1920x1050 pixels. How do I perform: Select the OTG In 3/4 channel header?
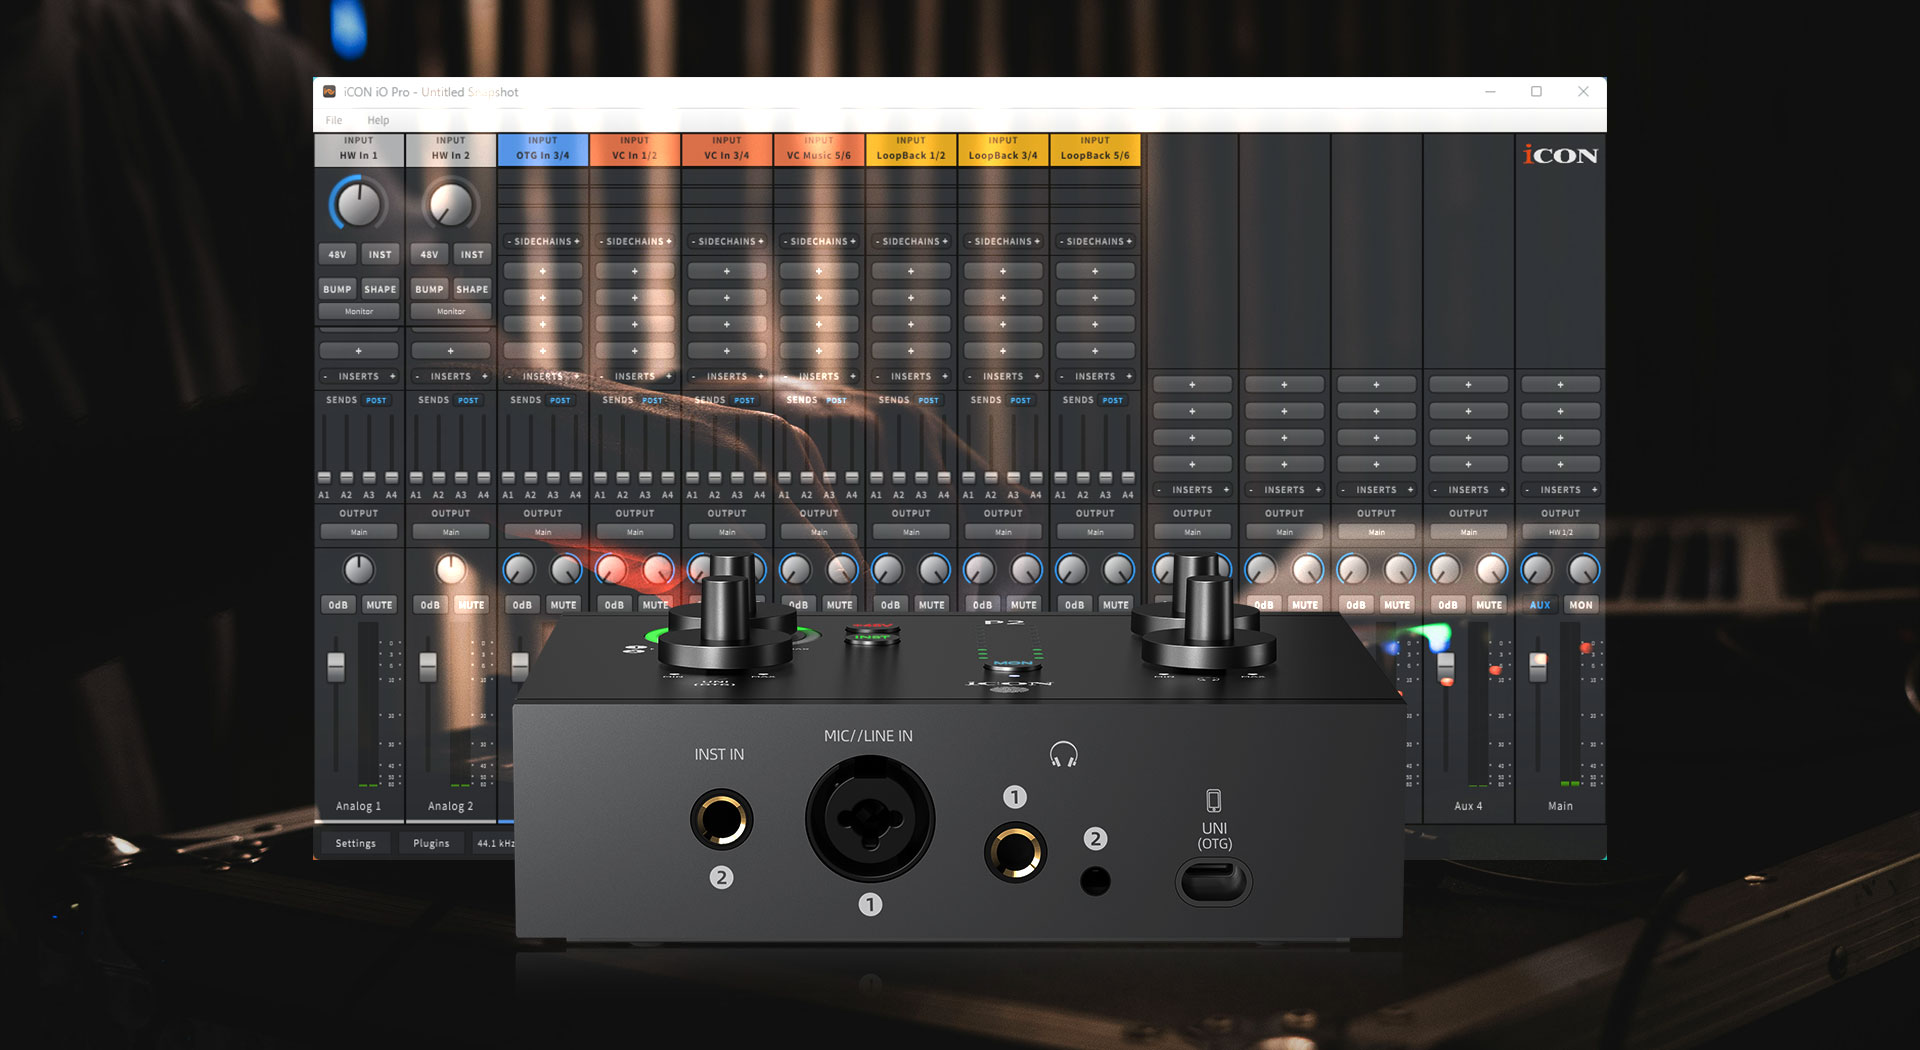543,149
